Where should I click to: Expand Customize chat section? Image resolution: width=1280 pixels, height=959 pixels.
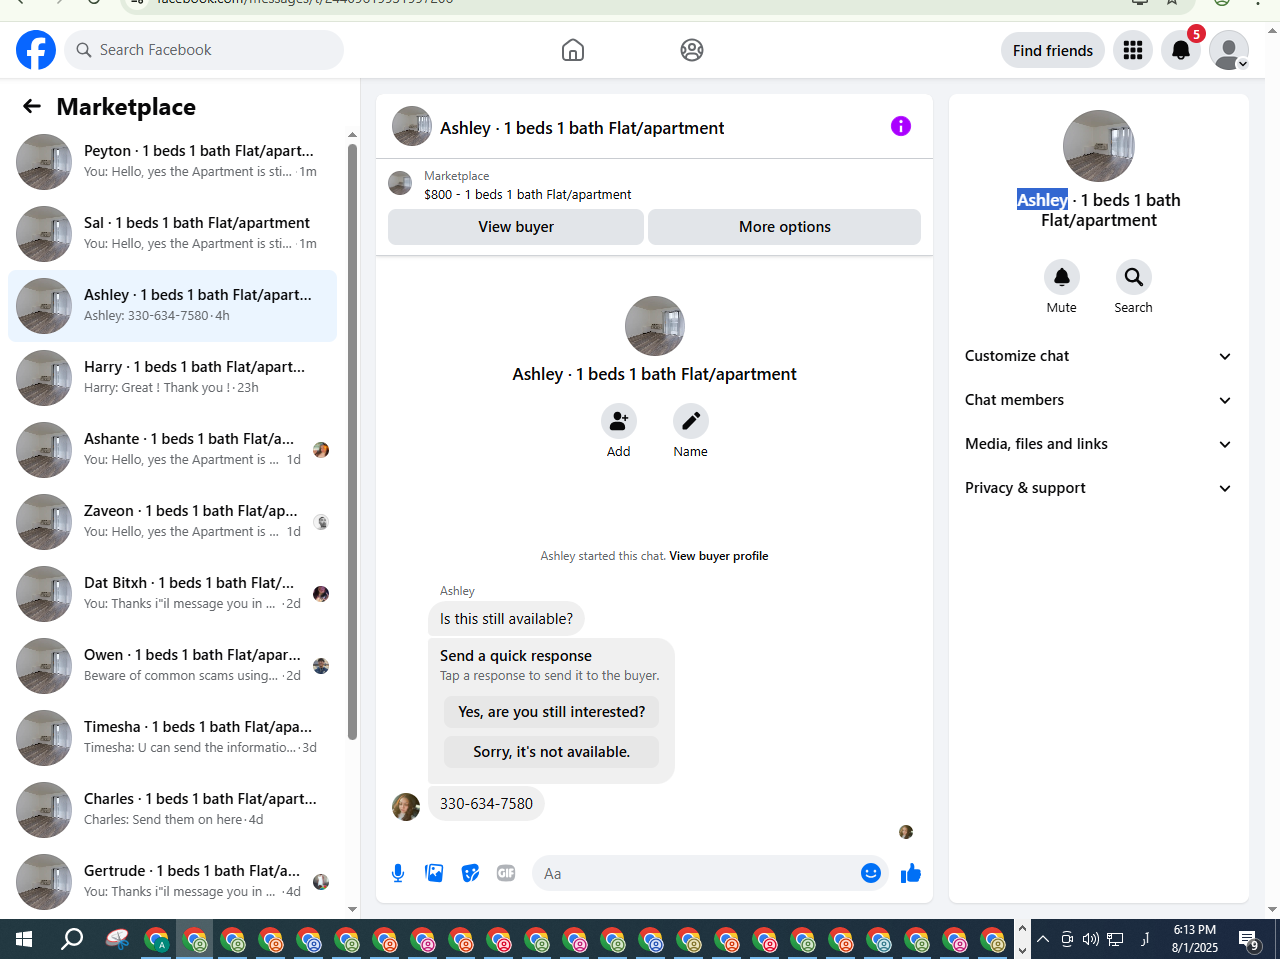pos(1099,356)
